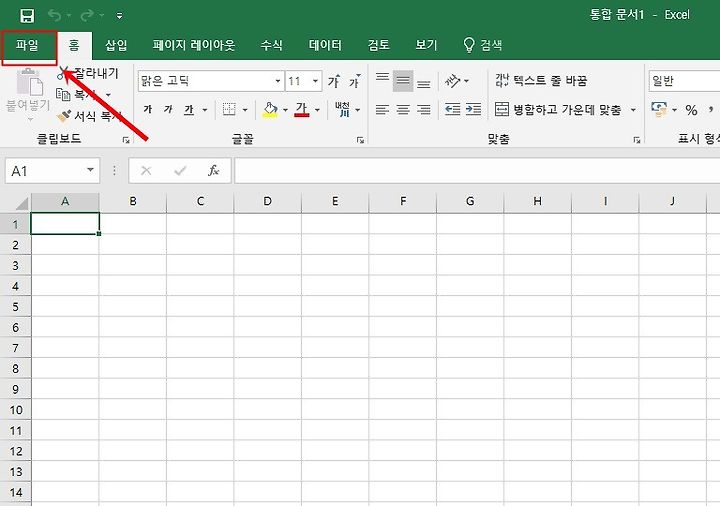Open the 클립보드 group dialog launcher

click(x=126, y=140)
